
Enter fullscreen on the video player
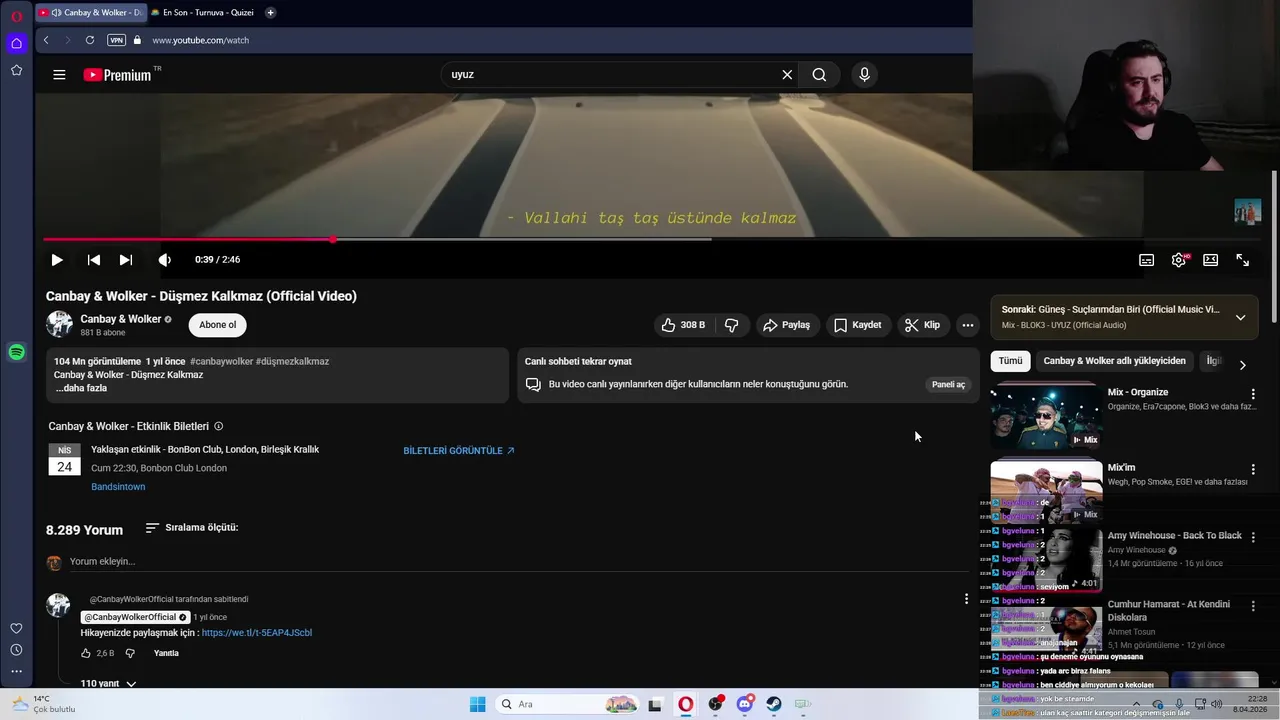click(x=1243, y=260)
